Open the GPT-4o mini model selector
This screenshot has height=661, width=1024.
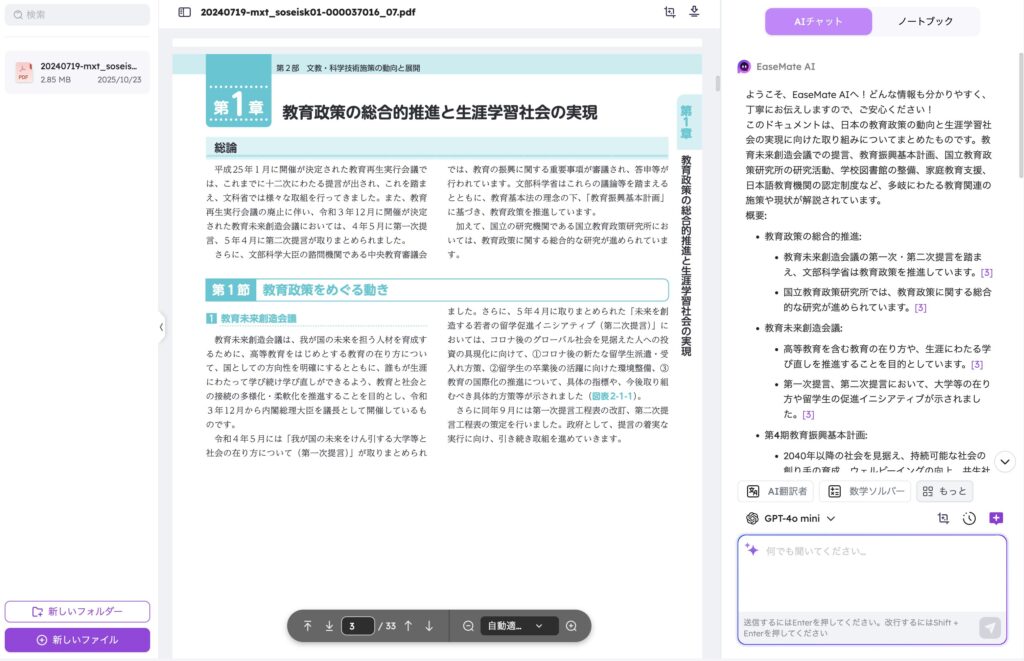point(790,518)
